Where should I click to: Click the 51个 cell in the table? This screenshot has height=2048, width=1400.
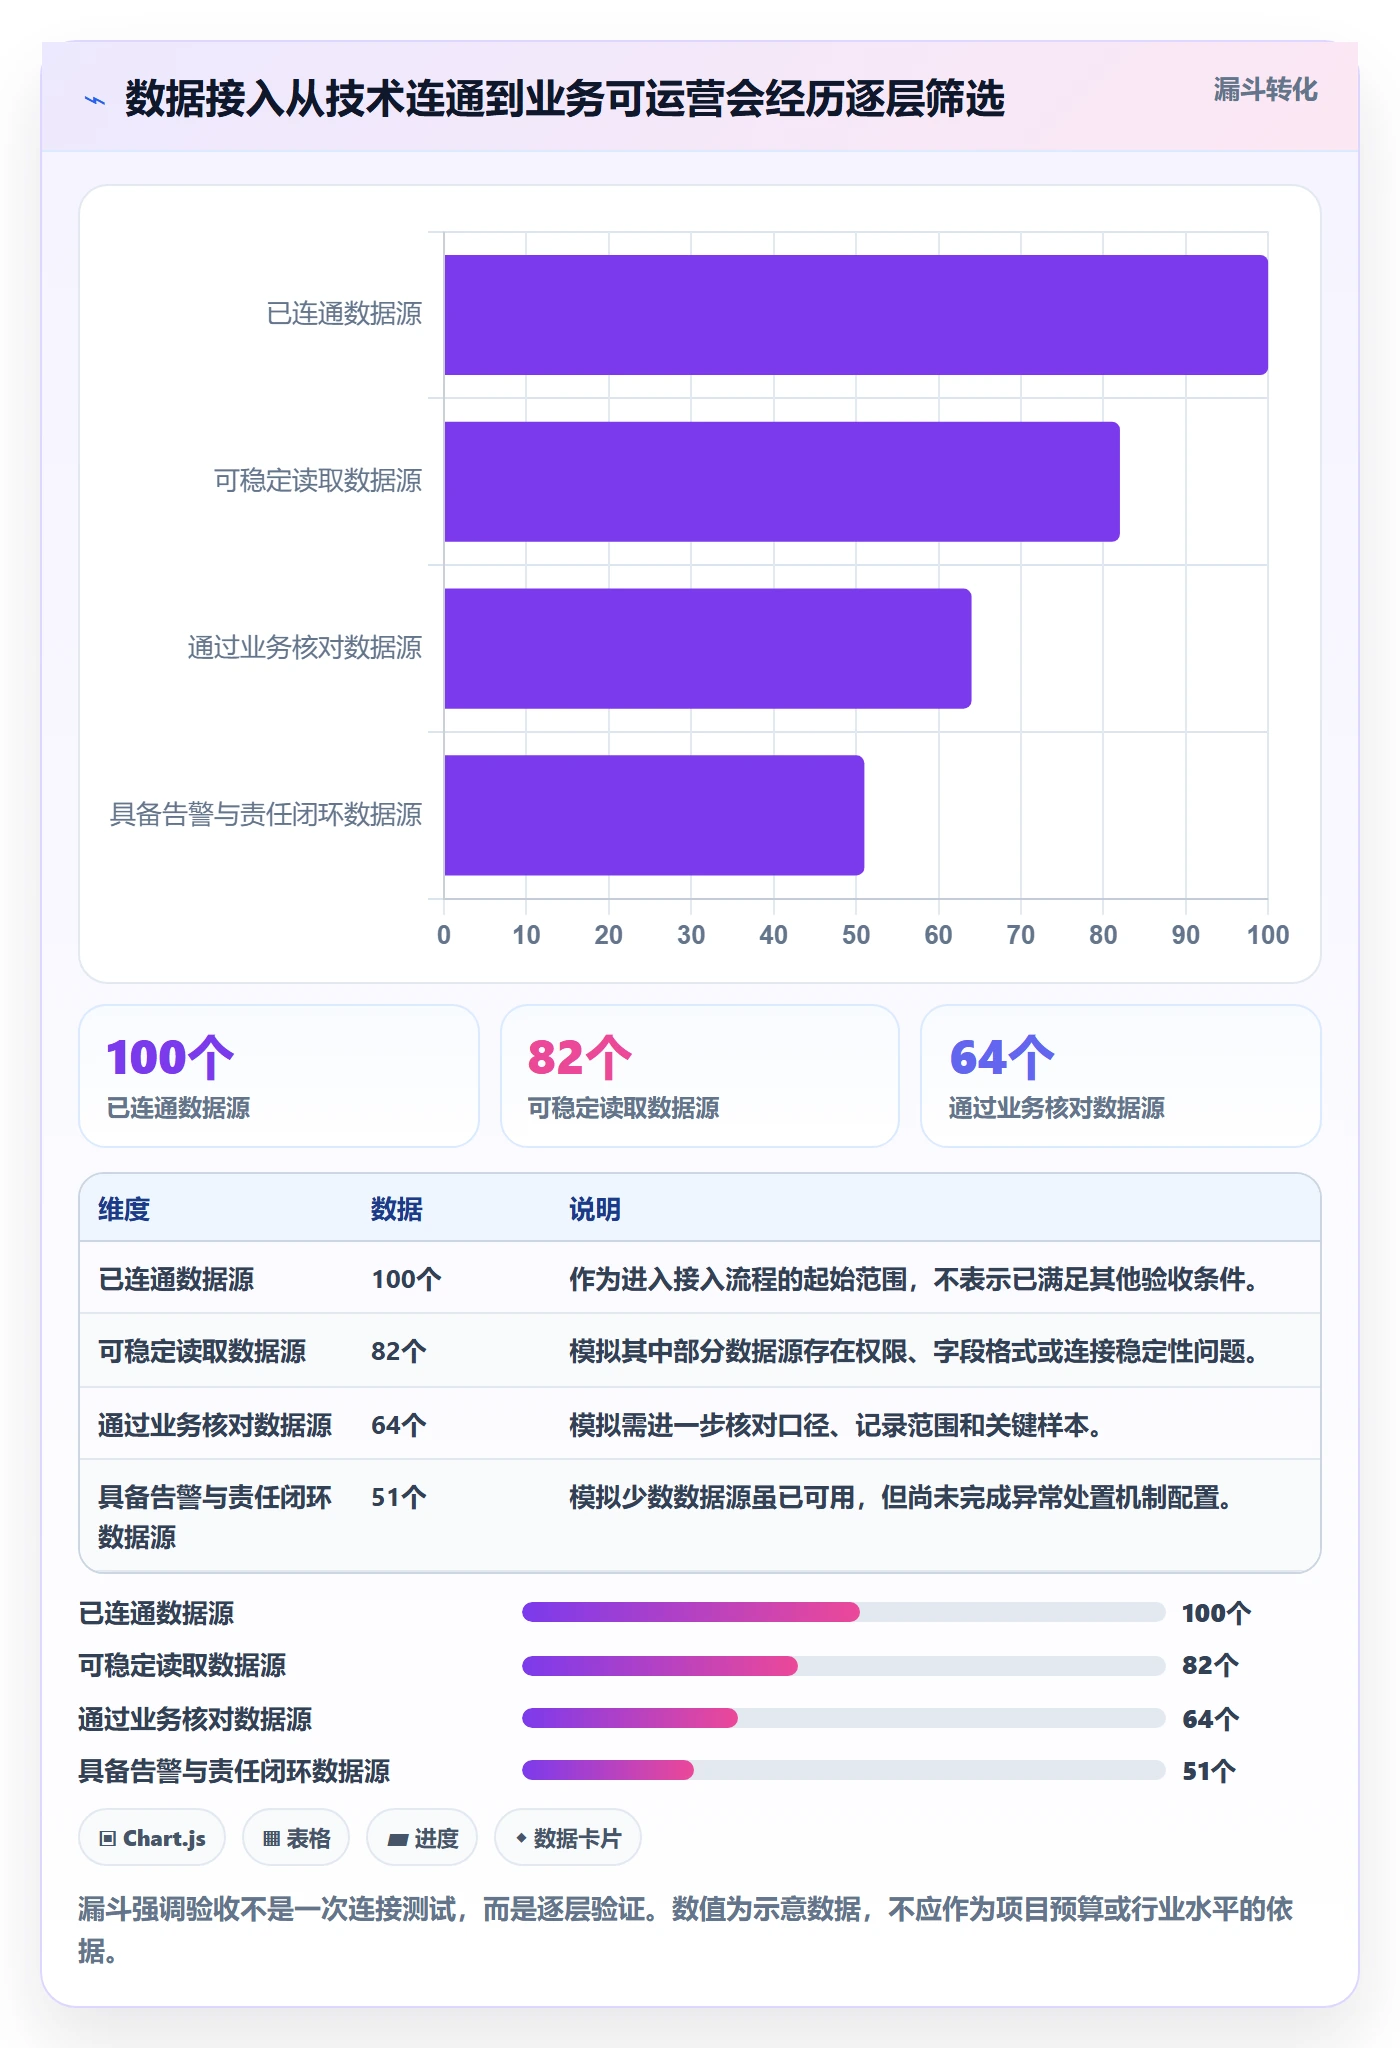tap(399, 1497)
